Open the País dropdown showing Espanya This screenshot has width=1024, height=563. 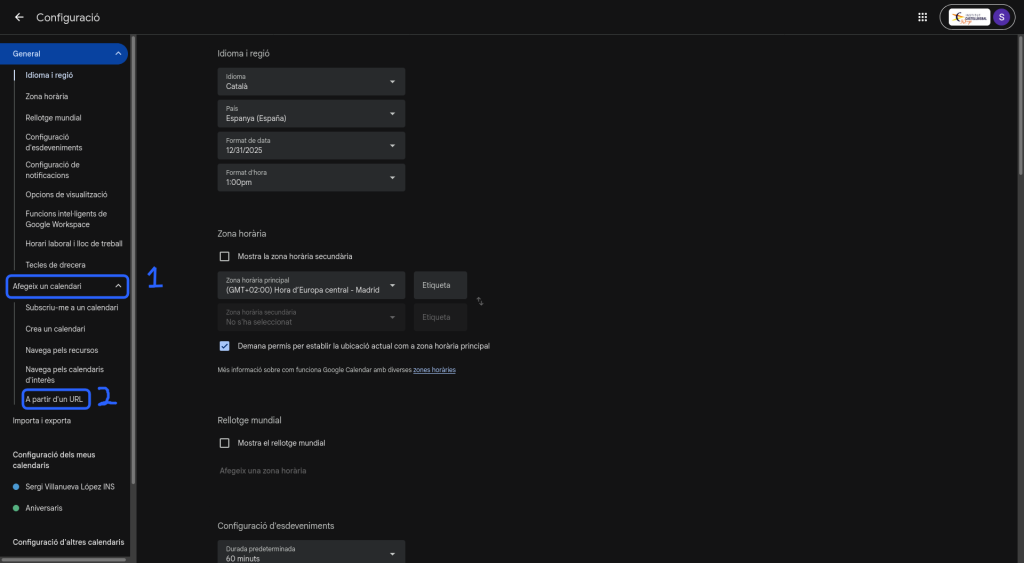pyautogui.click(x=311, y=114)
